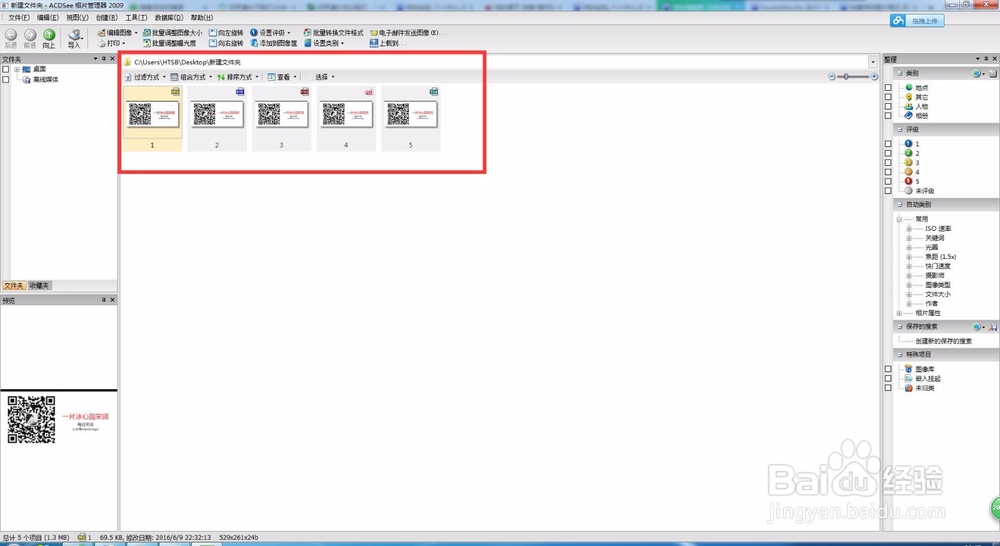Open 编辑图像 (Edit Image) tool
The width and height of the screenshot is (1000, 546).
point(117,33)
